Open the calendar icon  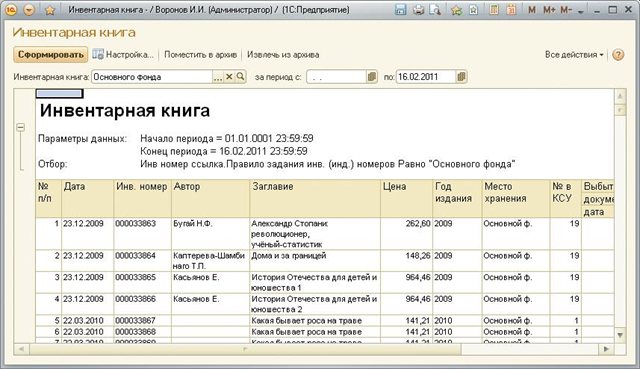511,9
